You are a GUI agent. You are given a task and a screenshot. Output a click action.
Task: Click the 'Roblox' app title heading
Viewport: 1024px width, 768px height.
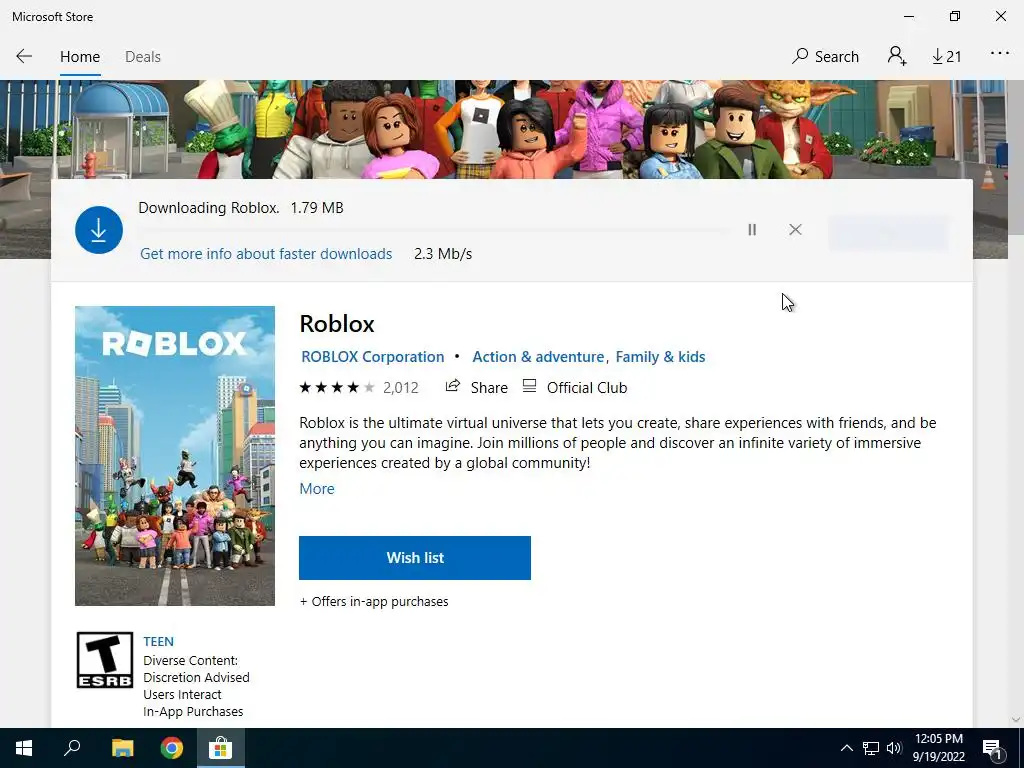(337, 324)
